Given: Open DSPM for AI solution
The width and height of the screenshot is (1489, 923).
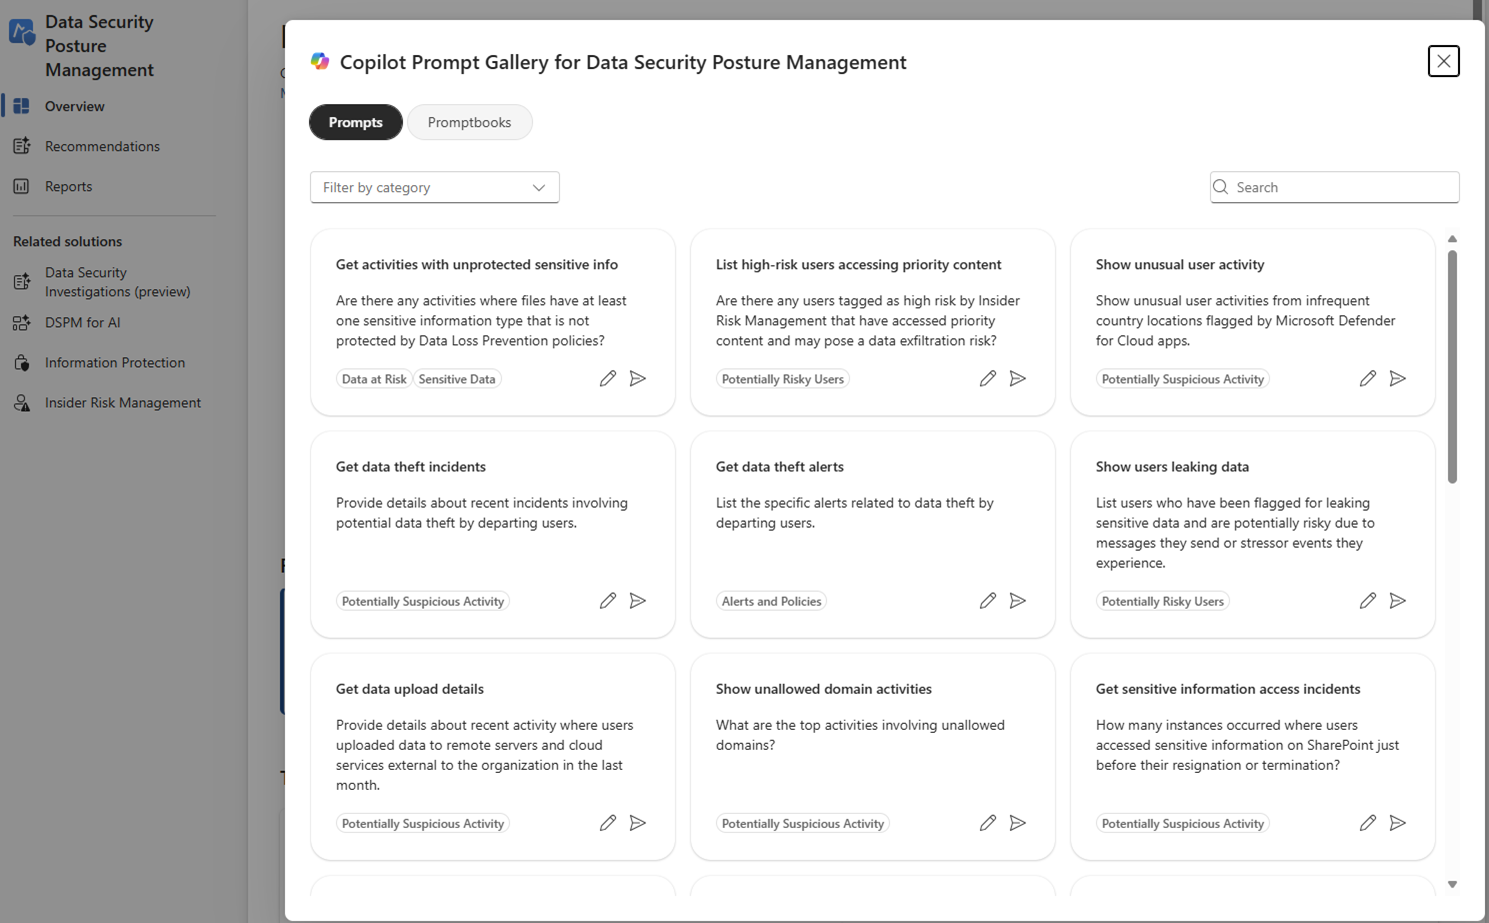Looking at the screenshot, I should coord(82,322).
